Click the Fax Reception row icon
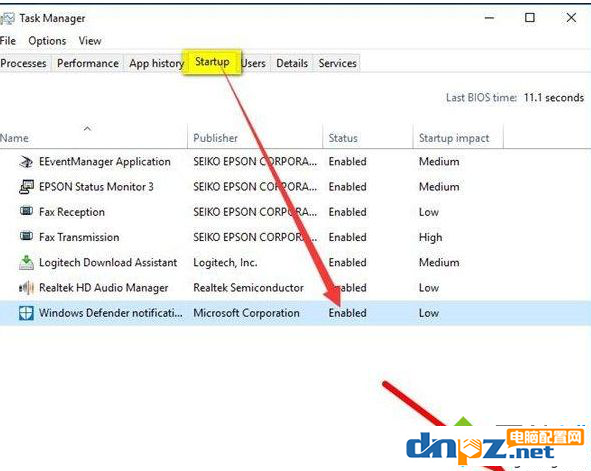Viewport: 591px width, 471px height. (26, 211)
